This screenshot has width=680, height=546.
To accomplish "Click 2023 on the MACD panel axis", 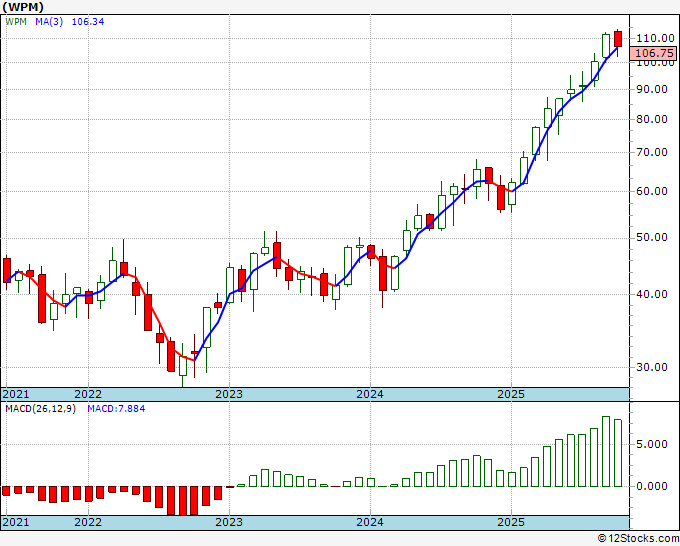I will click(229, 522).
